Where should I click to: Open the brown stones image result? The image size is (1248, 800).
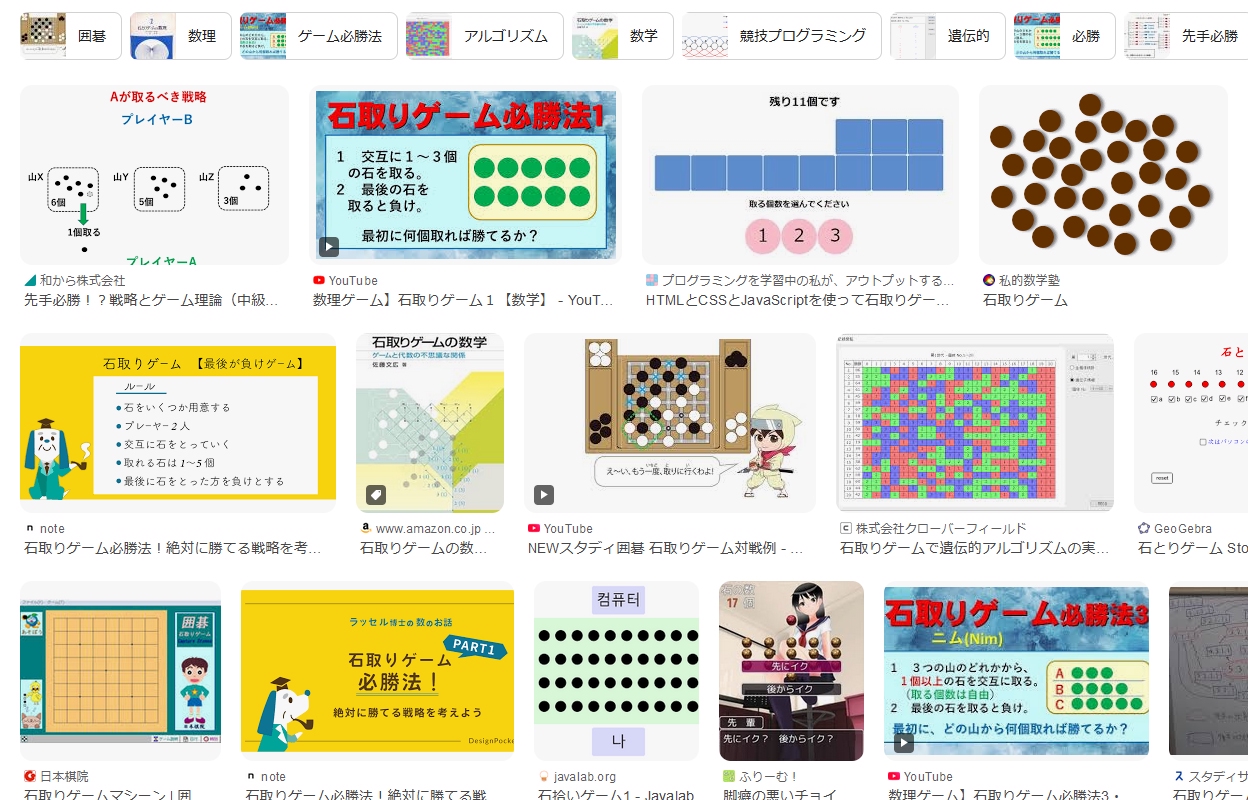click(1103, 175)
